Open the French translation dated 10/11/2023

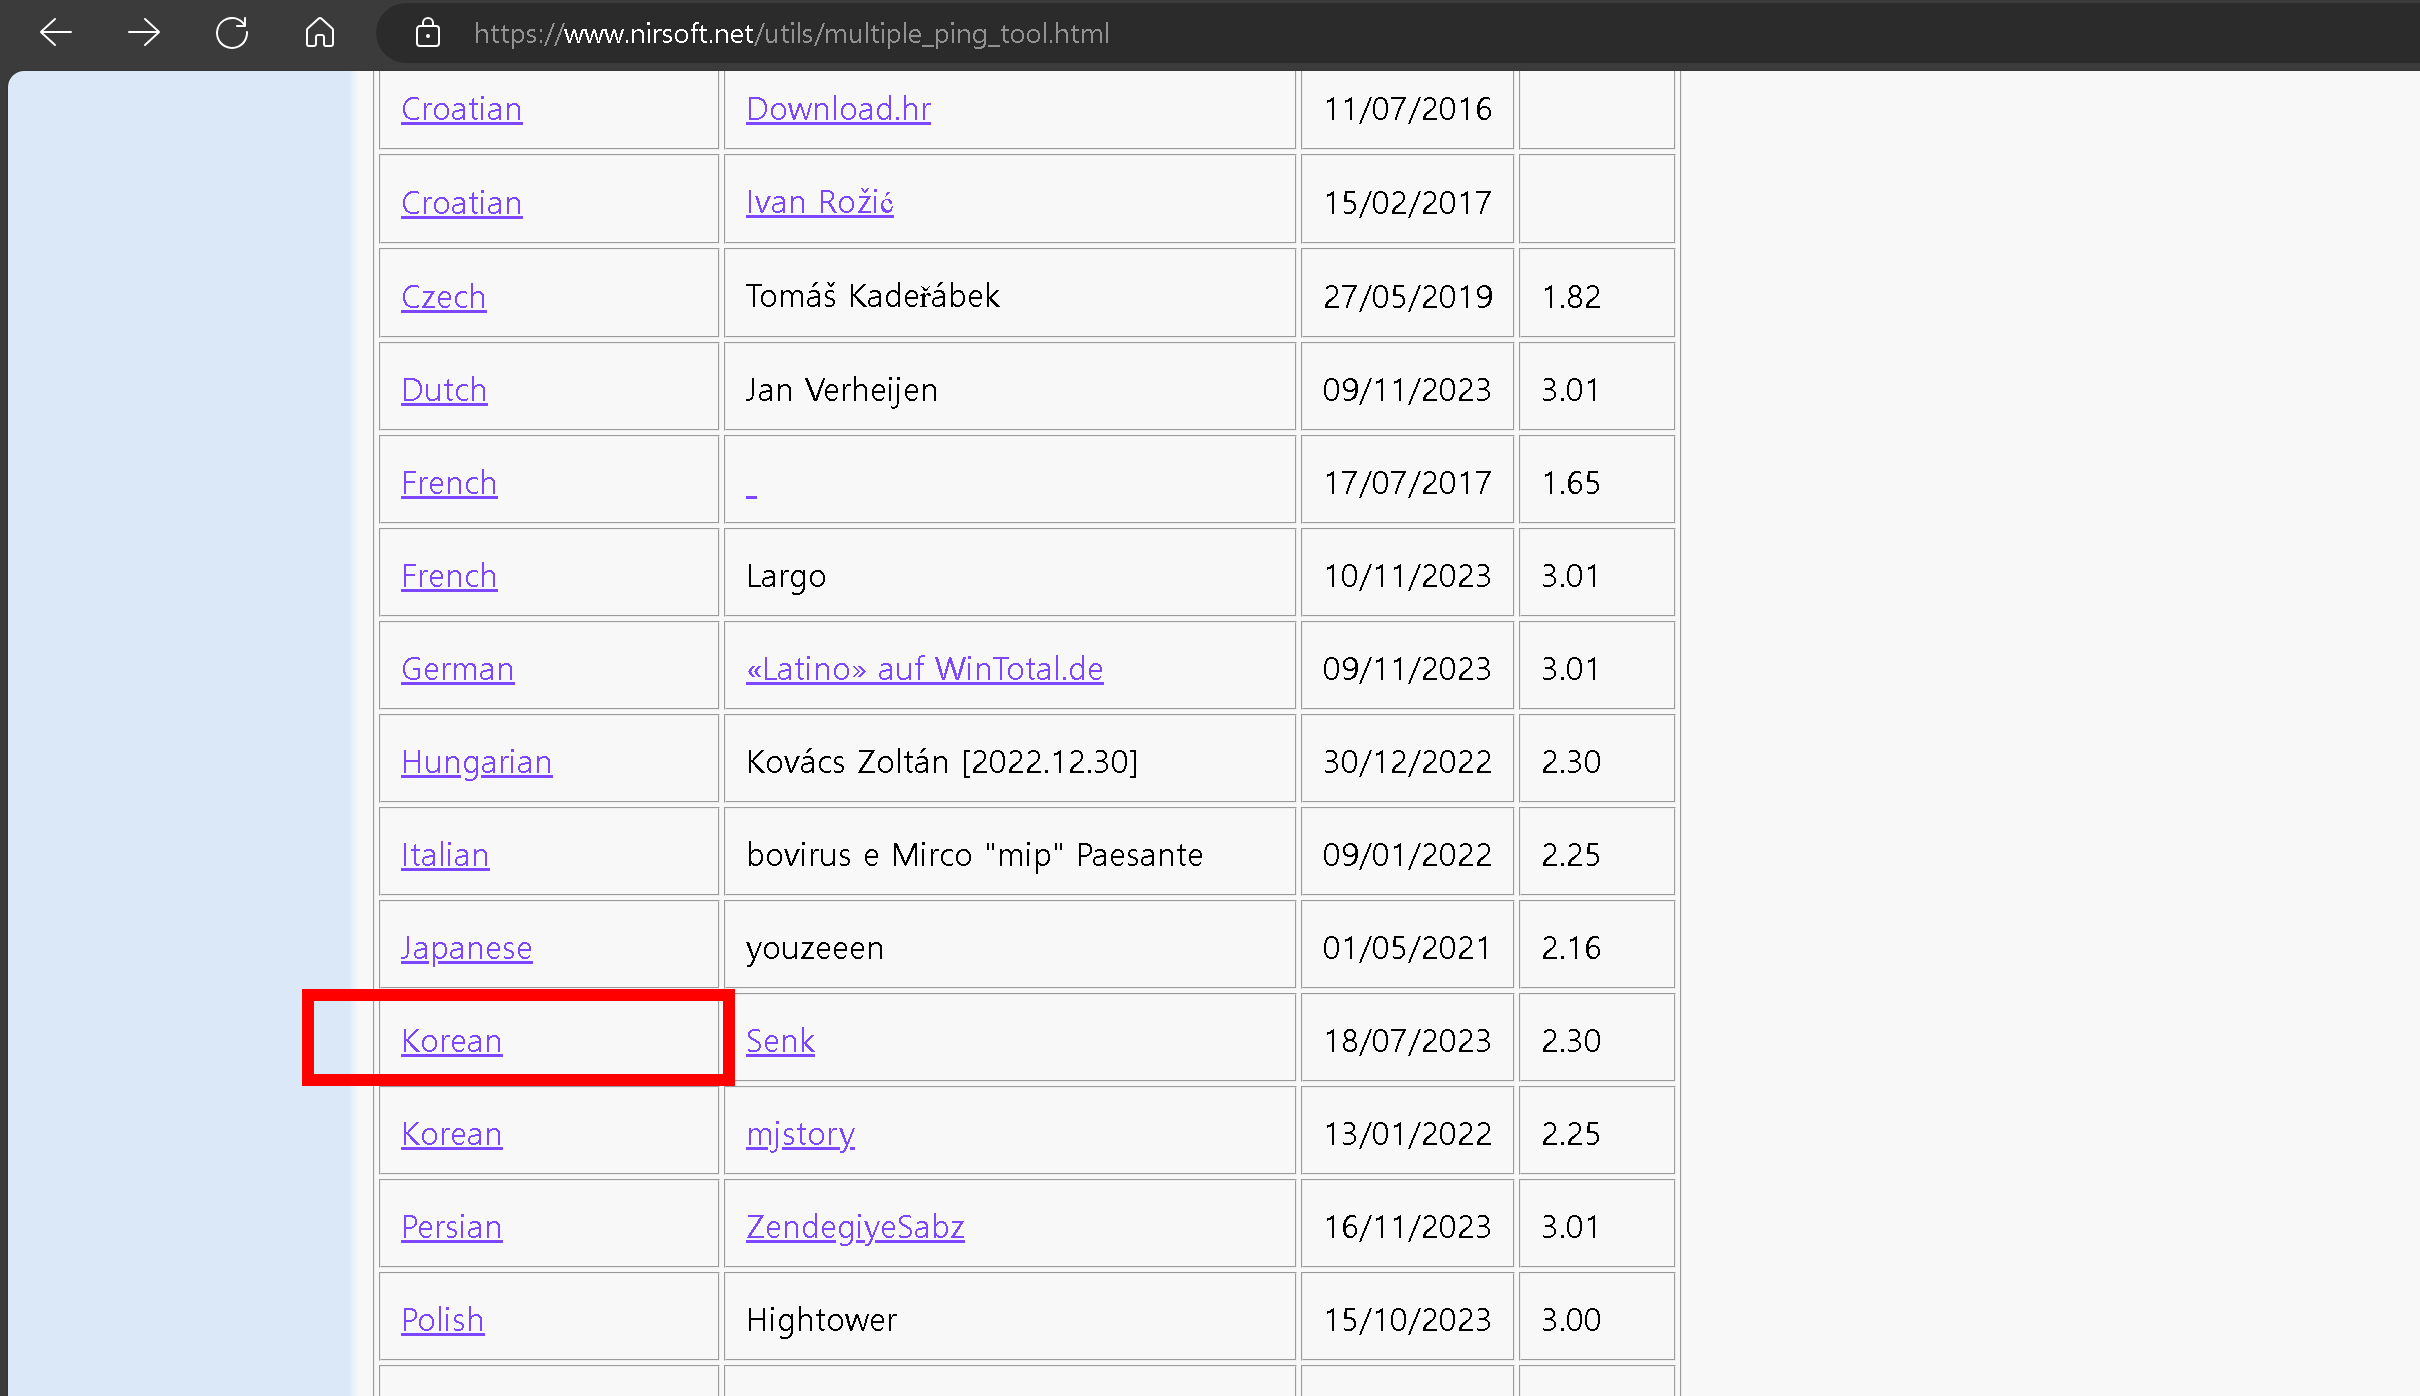click(x=448, y=576)
